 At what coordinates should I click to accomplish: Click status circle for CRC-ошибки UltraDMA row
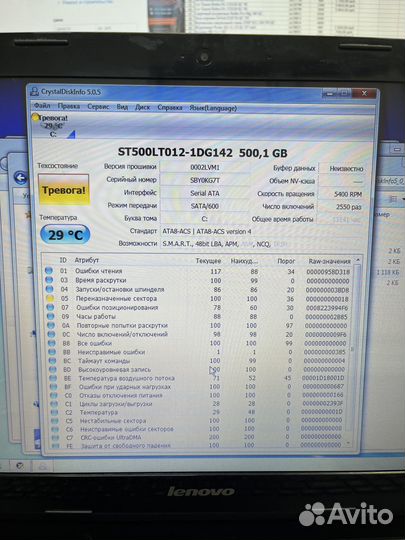click(x=56, y=437)
